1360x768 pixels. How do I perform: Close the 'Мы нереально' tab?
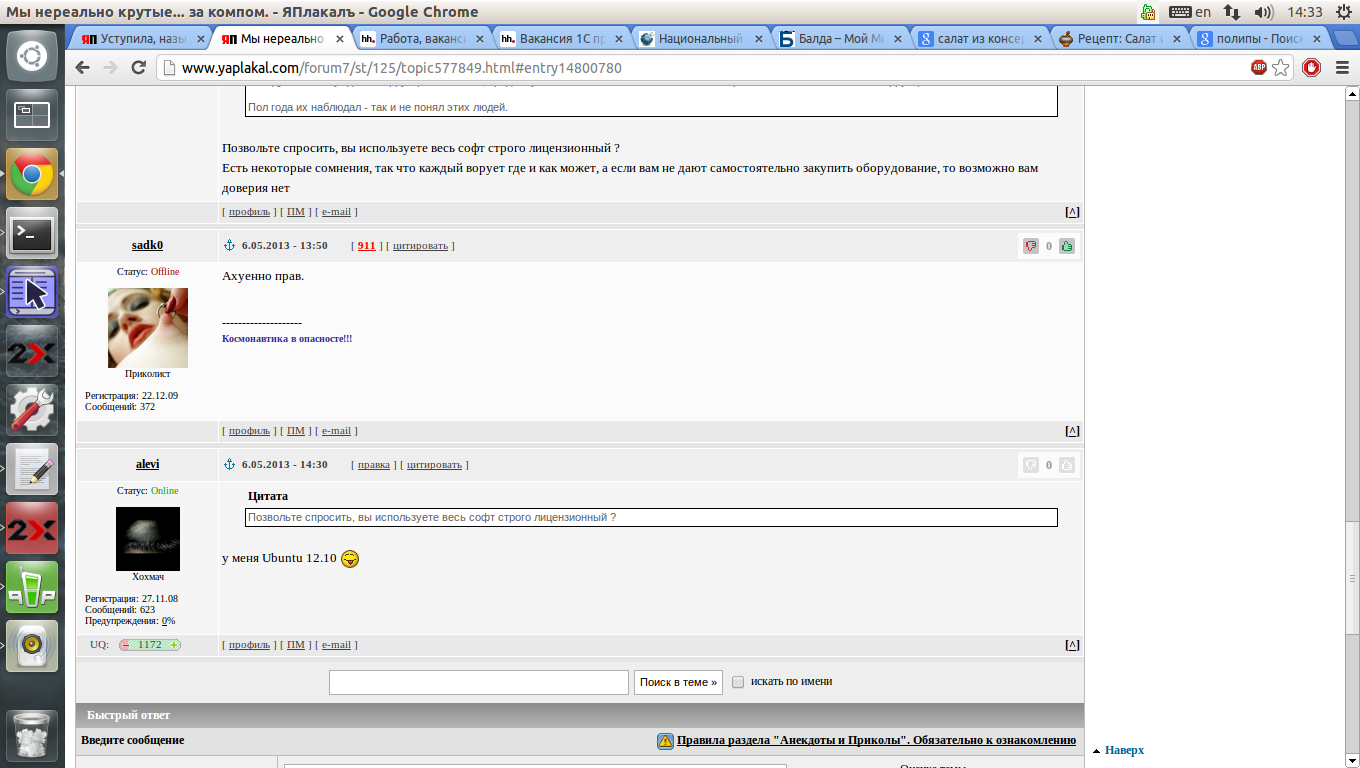click(340, 39)
